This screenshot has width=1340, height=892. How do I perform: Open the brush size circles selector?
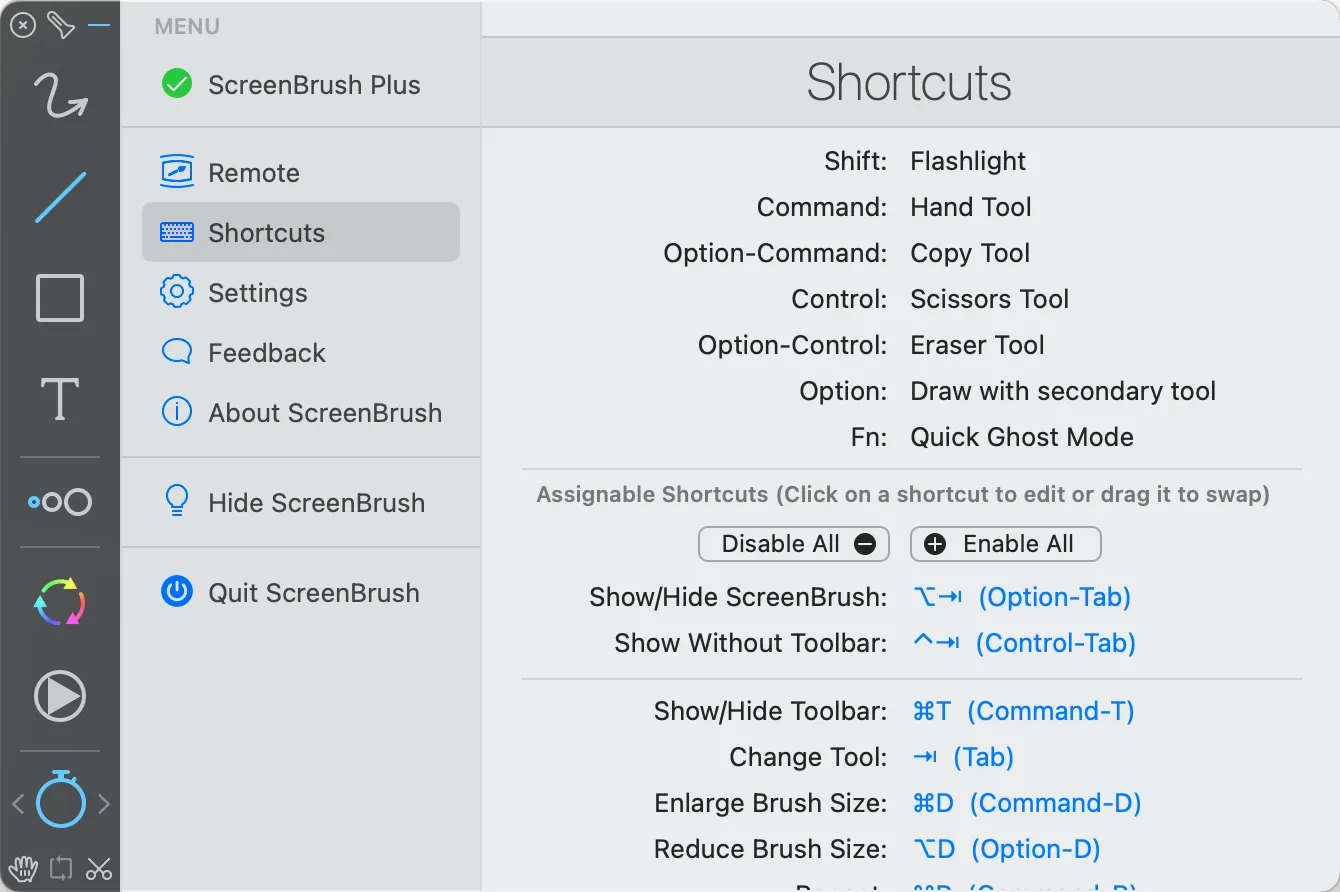[x=60, y=502]
